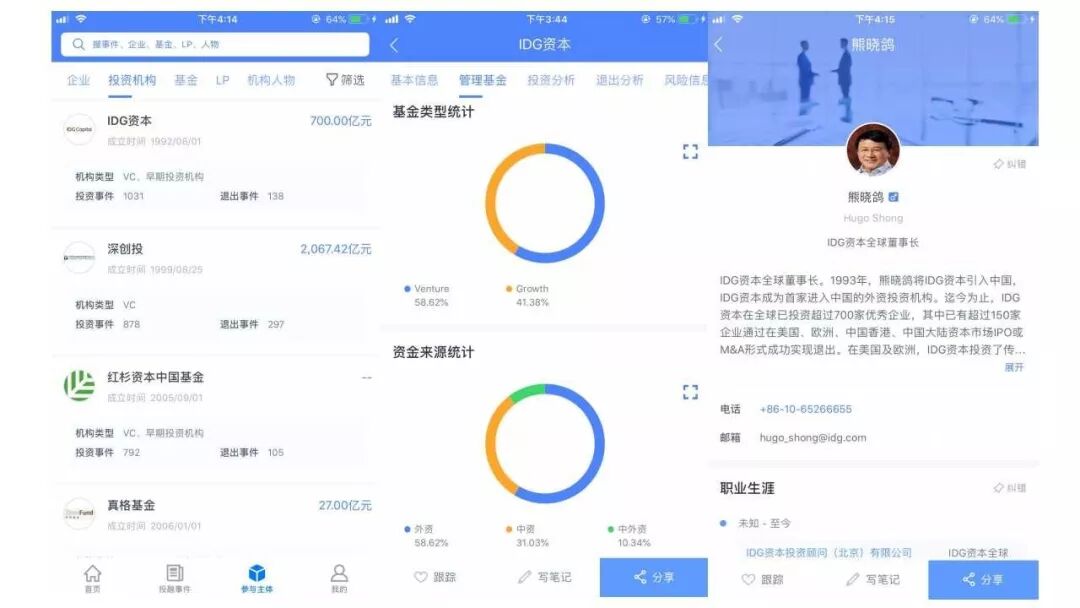Open the LP tab
Image resolution: width=1080 pixels, height=608 pixels.
(x=222, y=80)
